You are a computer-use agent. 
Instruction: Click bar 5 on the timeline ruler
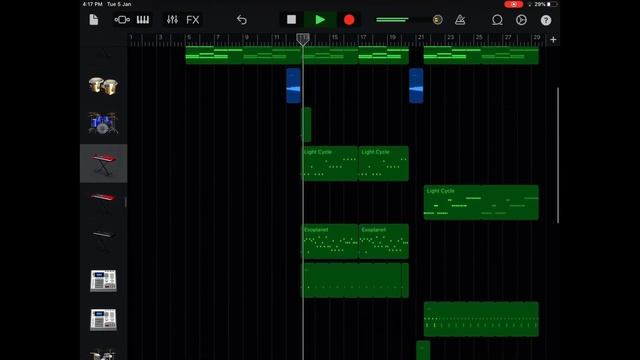(189, 38)
